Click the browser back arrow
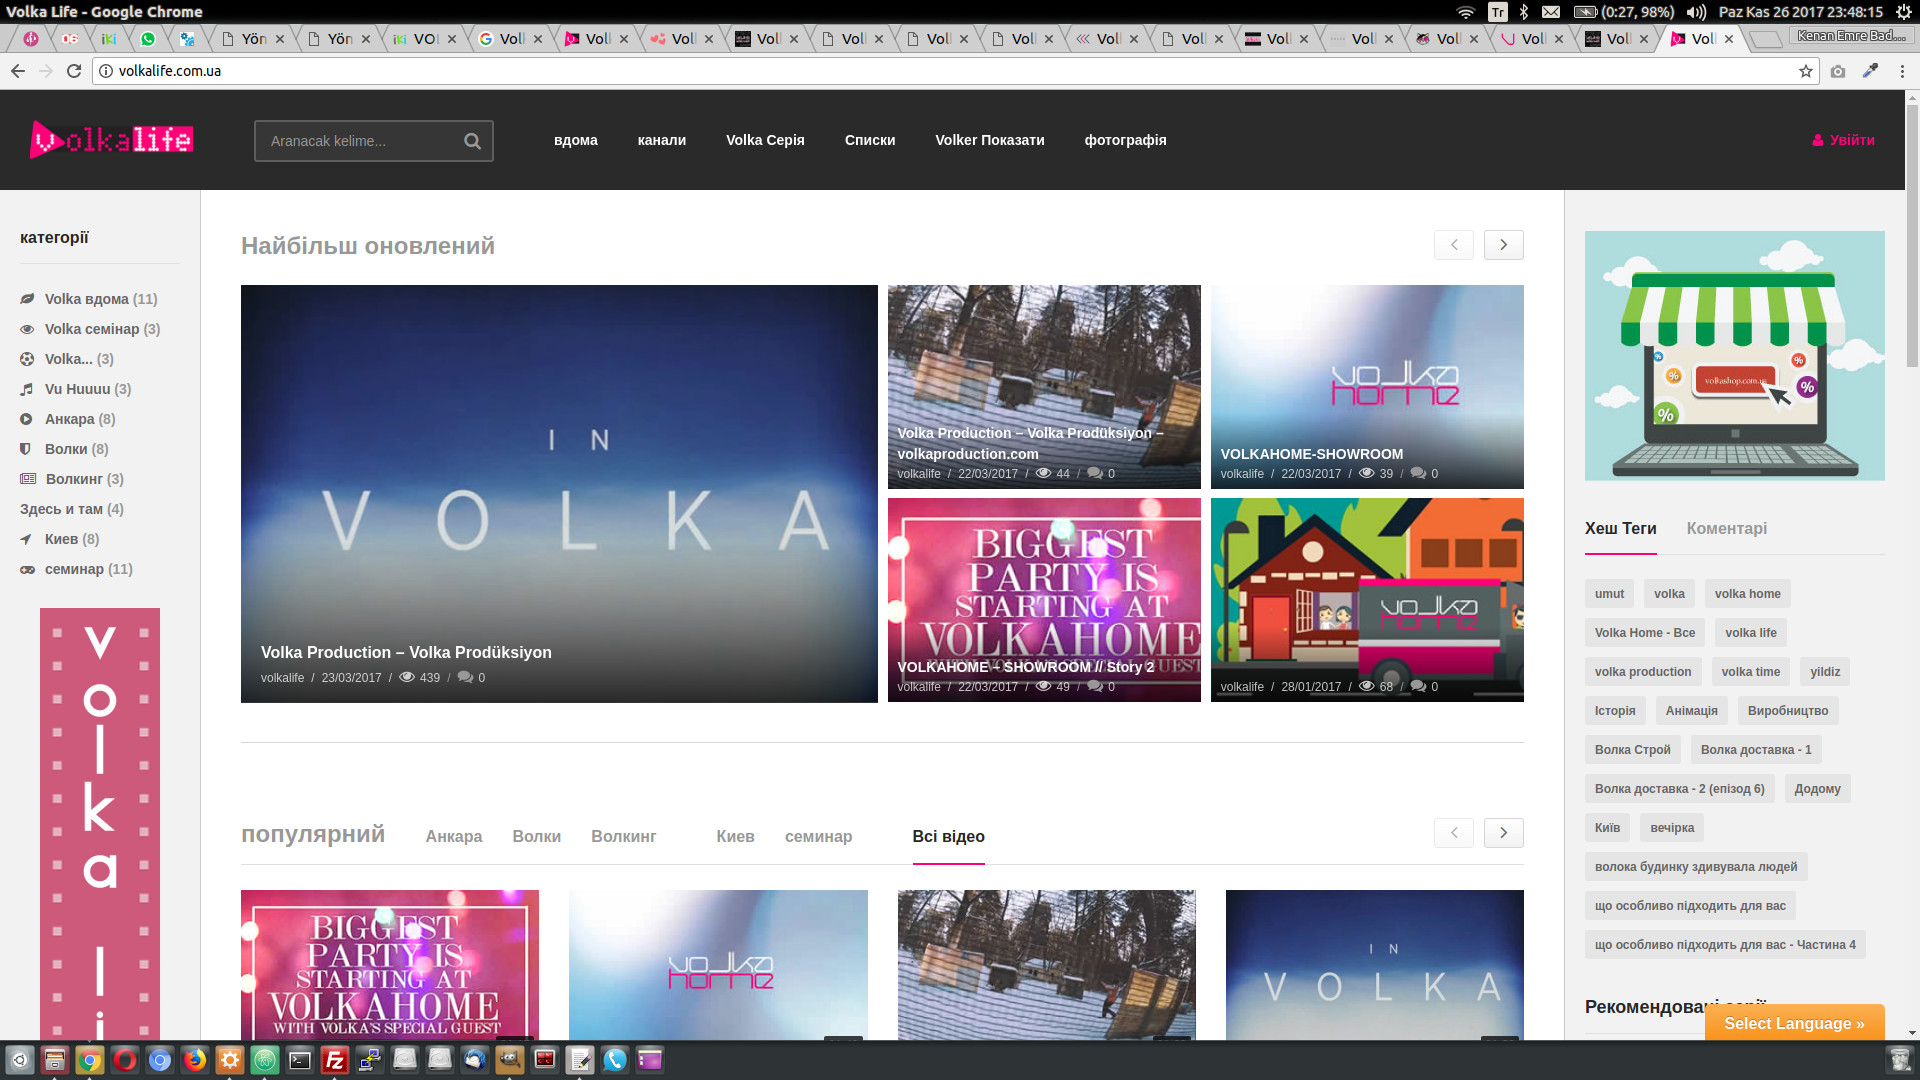 (x=18, y=71)
